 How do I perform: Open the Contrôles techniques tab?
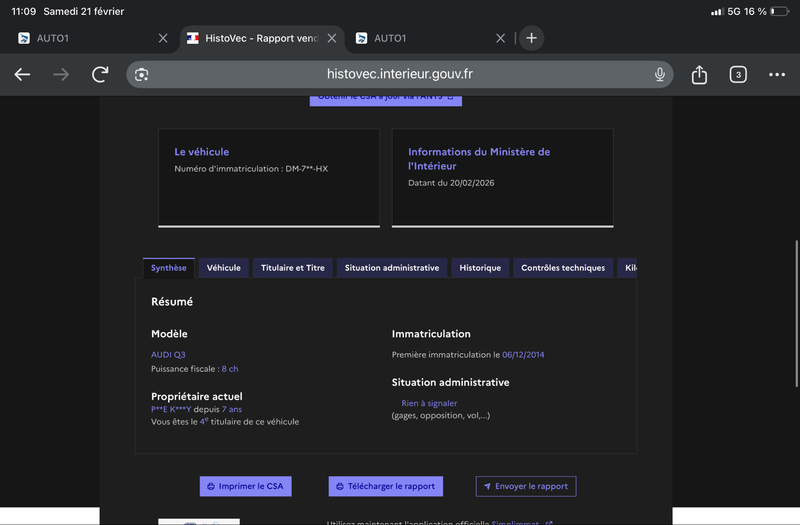point(562,268)
